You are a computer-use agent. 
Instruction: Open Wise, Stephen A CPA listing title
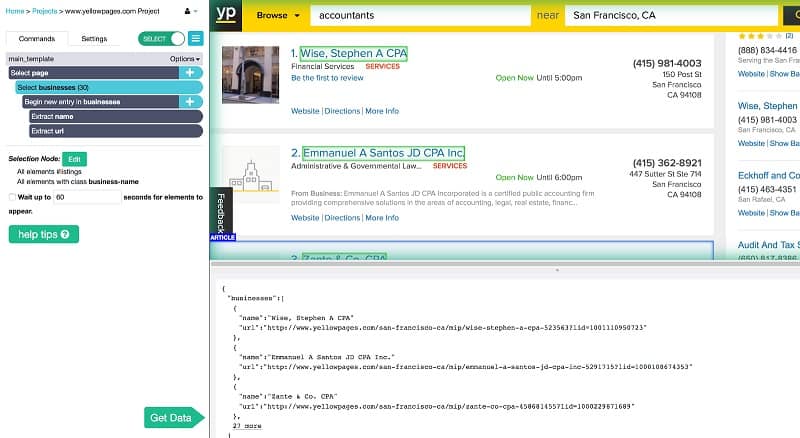pyautogui.click(x=354, y=53)
